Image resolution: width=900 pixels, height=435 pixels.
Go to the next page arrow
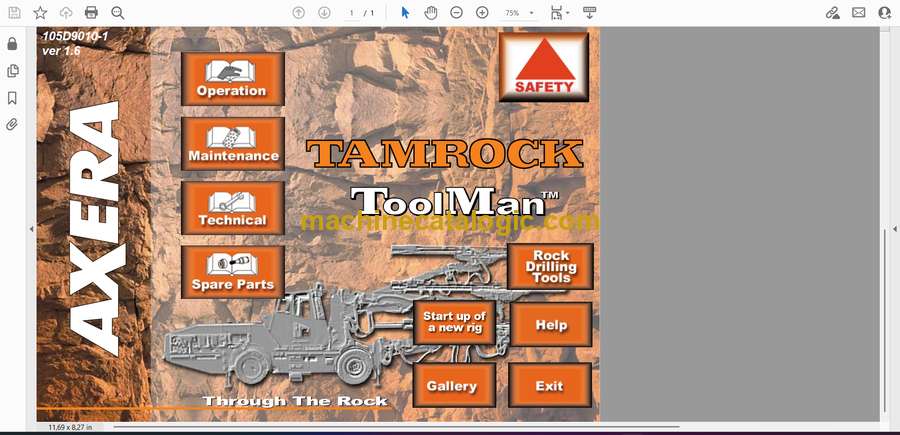[x=324, y=13]
